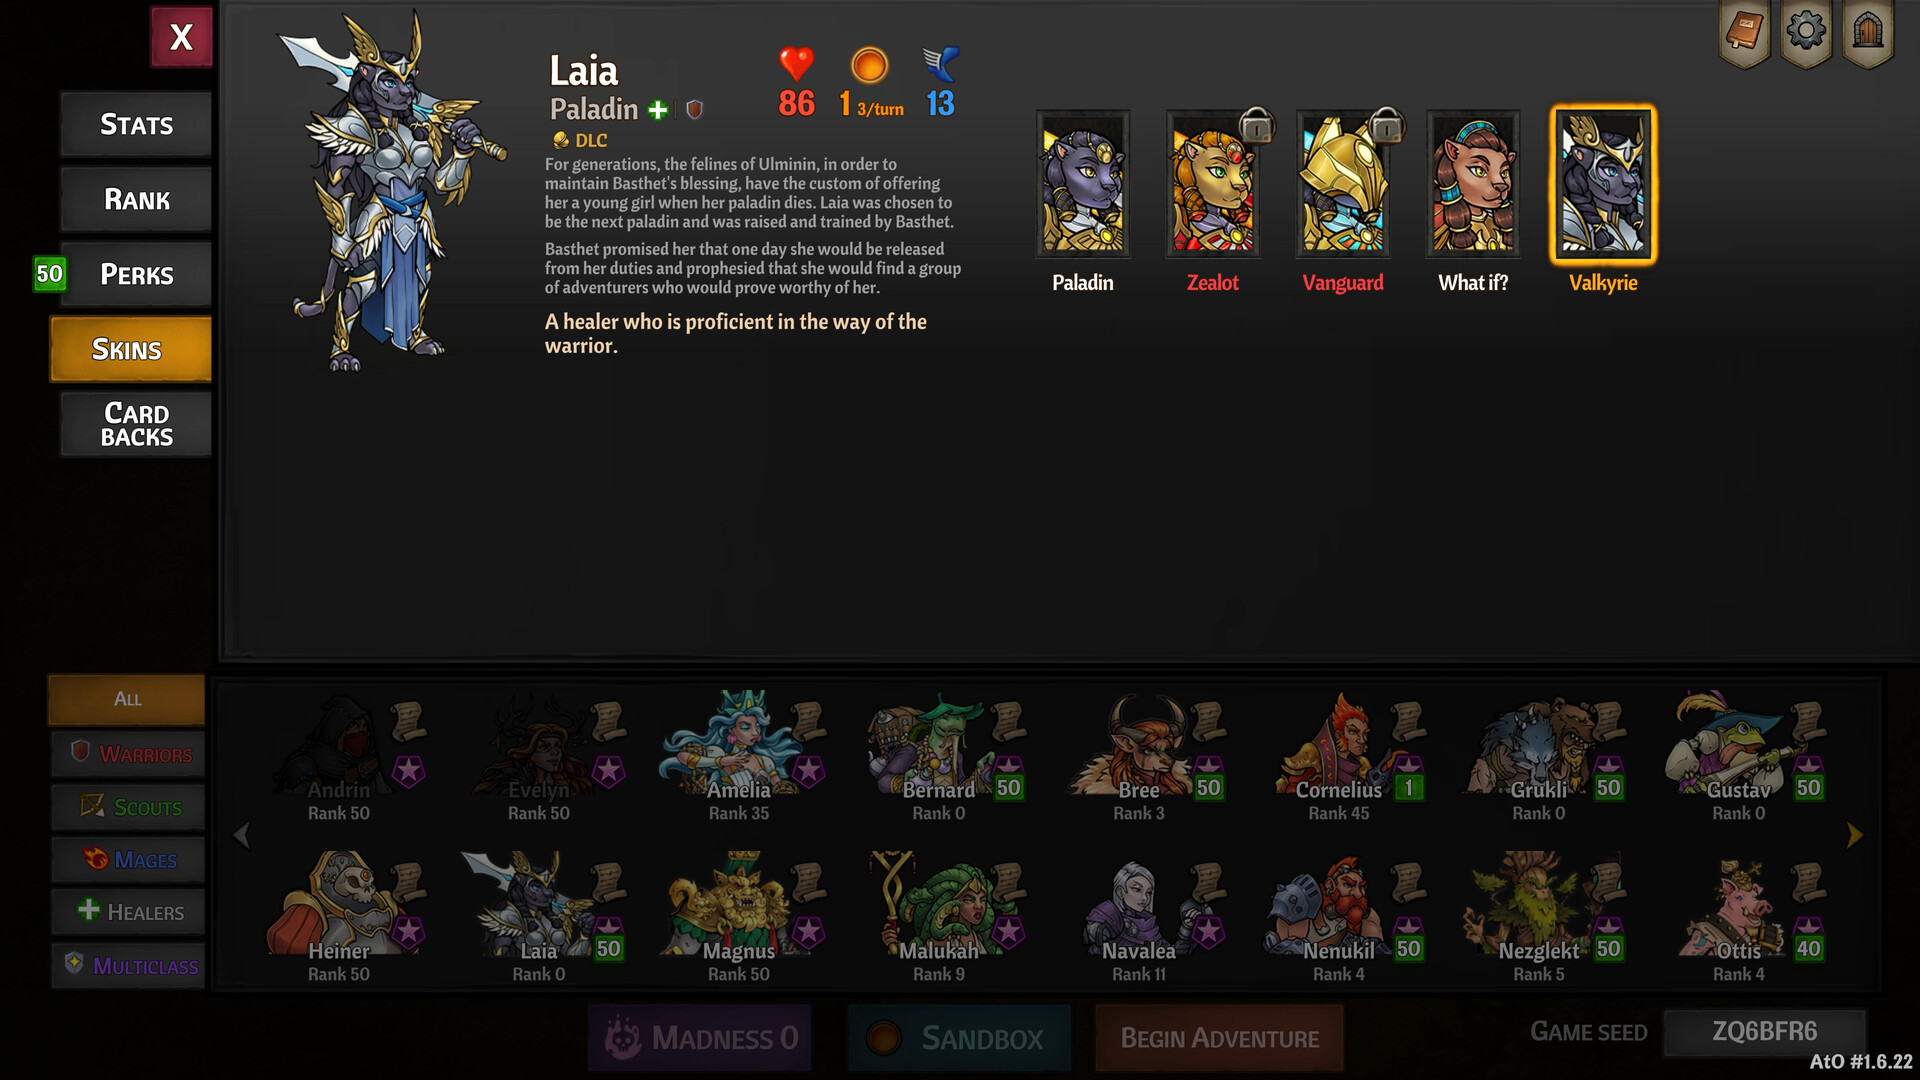1920x1080 pixels.
Task: Click Begin Adventure button
Action: click(x=1219, y=1038)
